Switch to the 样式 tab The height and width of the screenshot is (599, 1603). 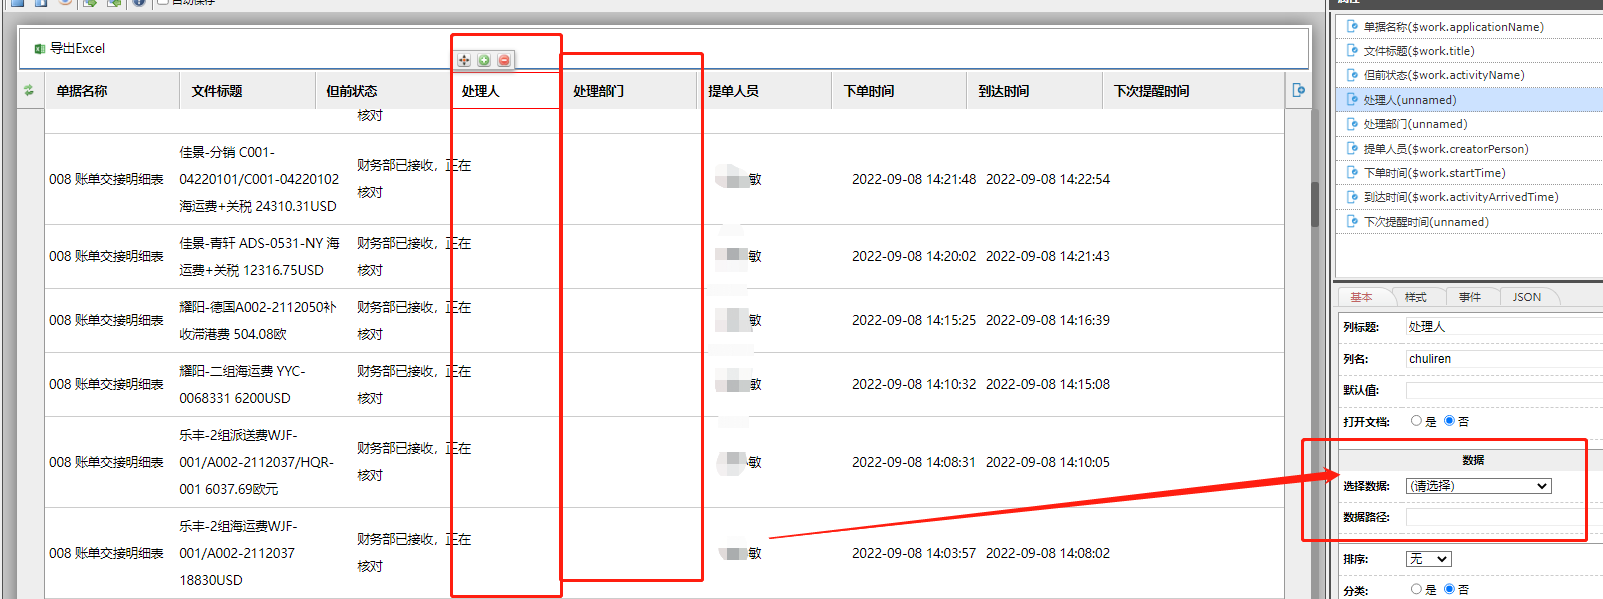[1415, 297]
